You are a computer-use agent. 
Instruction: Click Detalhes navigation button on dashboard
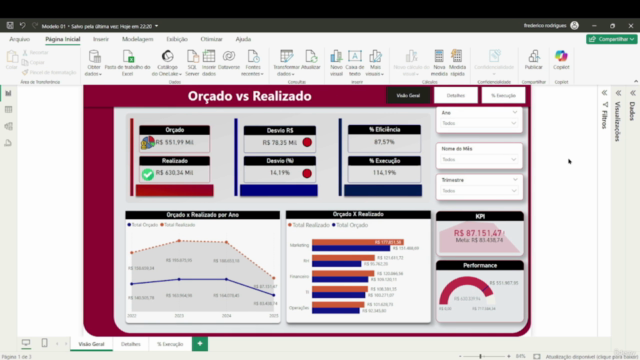pos(456,95)
